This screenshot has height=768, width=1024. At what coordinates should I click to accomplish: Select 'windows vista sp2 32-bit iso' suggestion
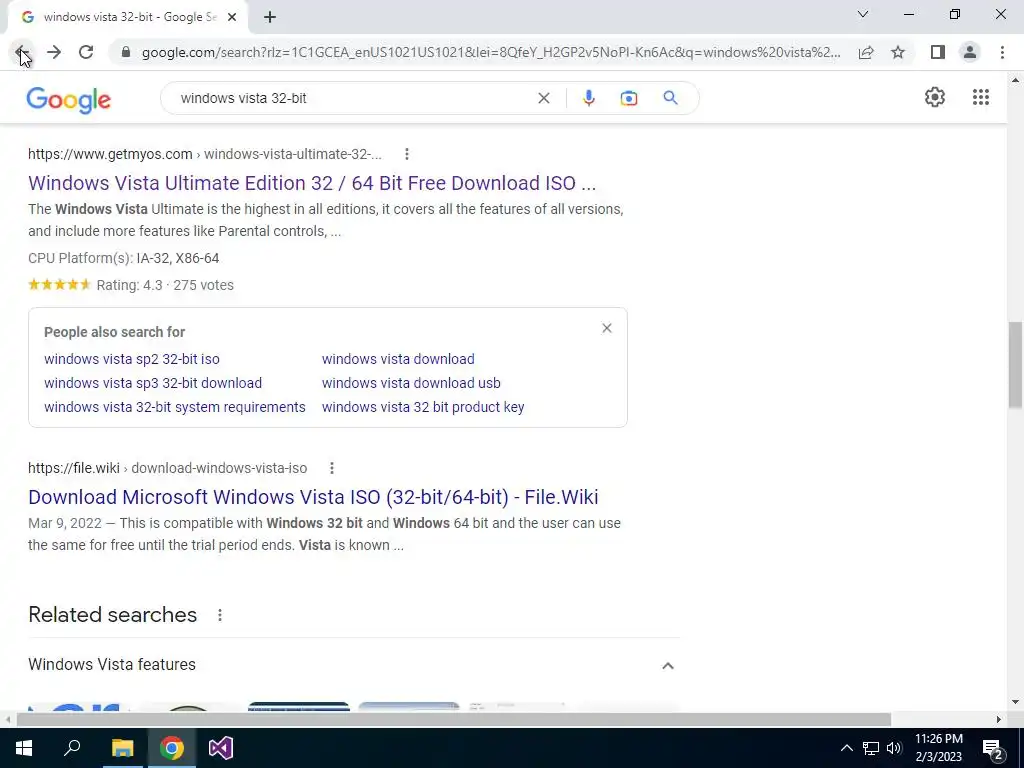click(x=132, y=359)
